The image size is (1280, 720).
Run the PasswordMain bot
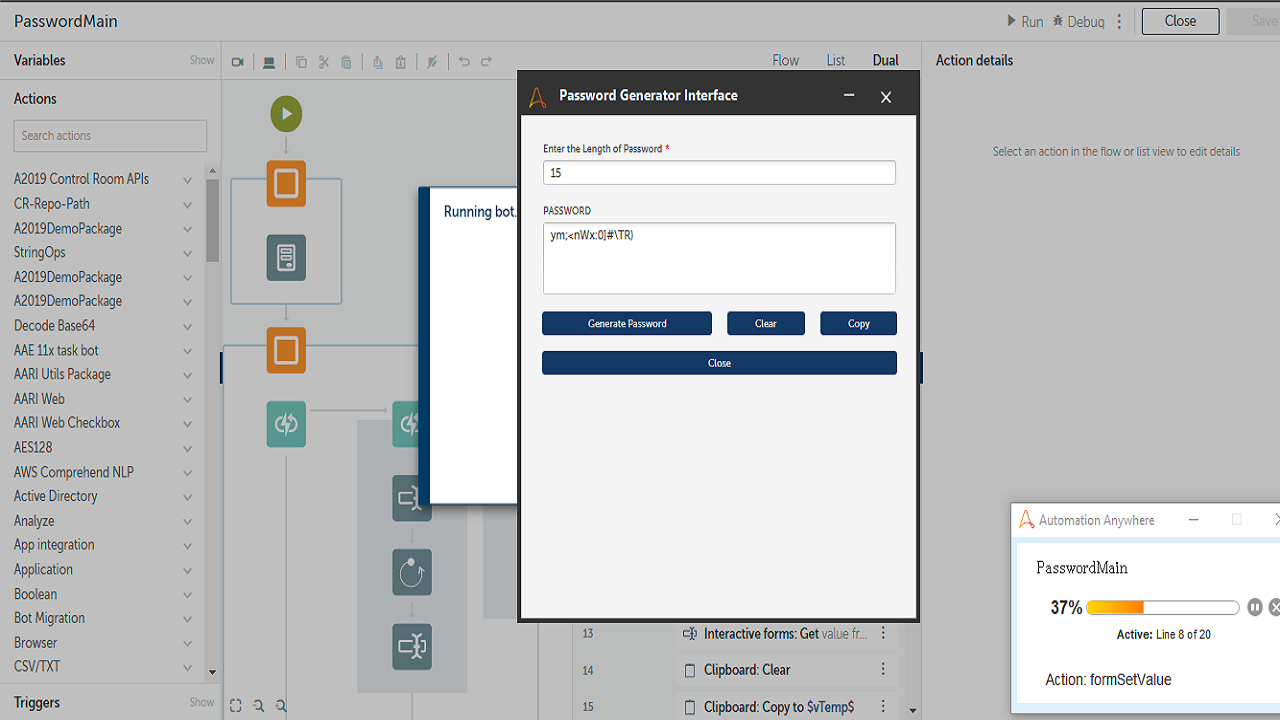[x=1025, y=21]
